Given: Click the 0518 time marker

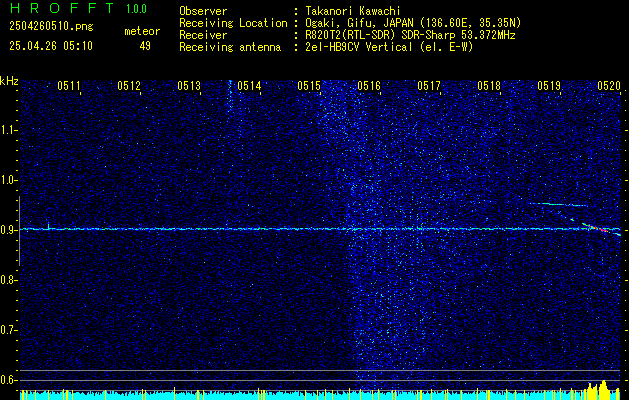Looking at the screenshot, I should (489, 85).
